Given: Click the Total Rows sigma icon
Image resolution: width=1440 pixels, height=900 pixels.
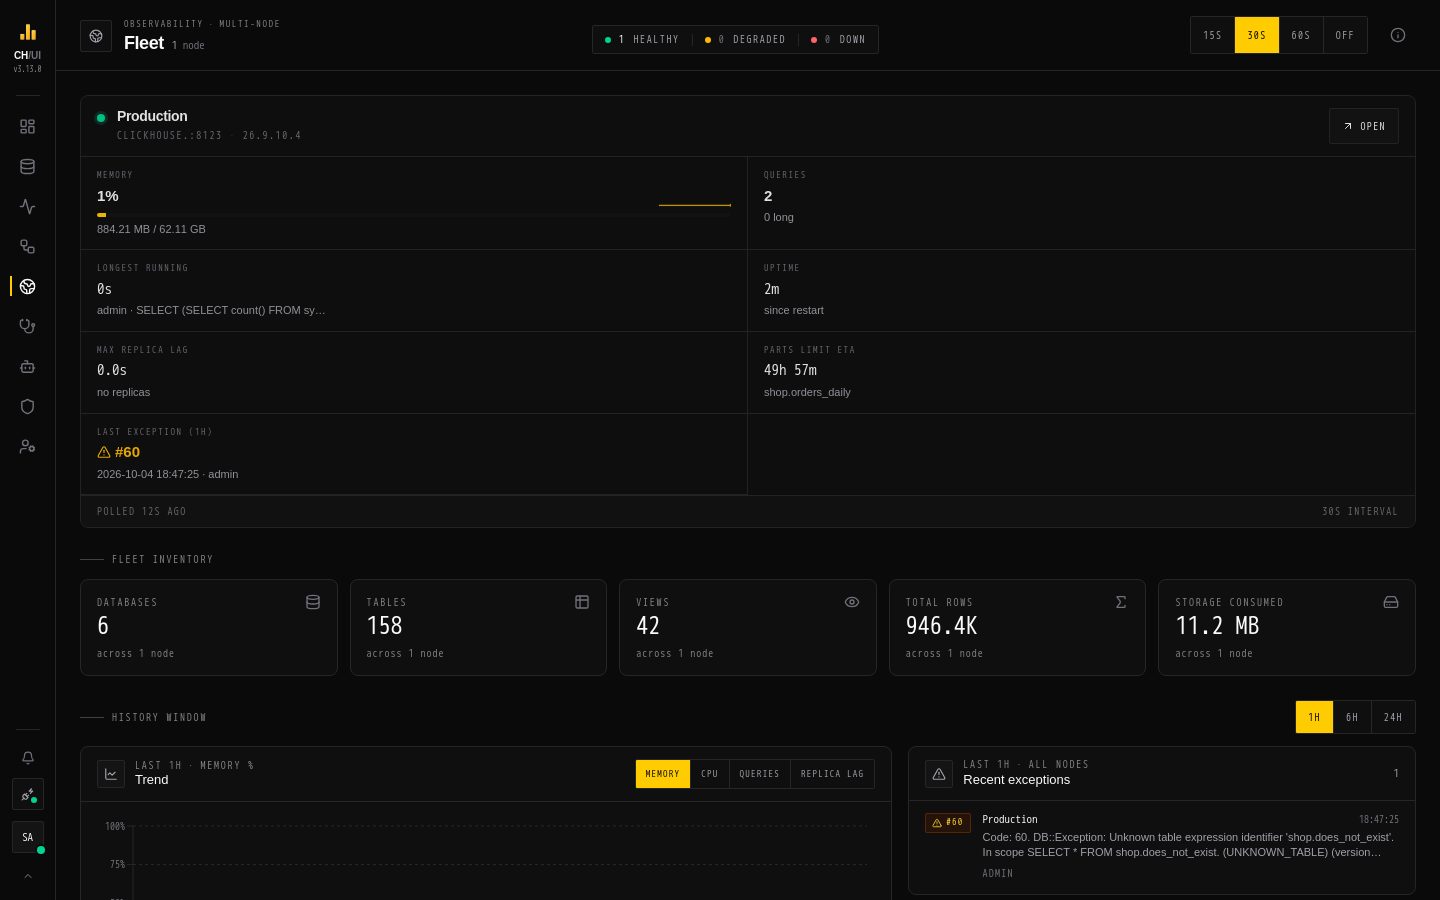Looking at the screenshot, I should click(1121, 602).
